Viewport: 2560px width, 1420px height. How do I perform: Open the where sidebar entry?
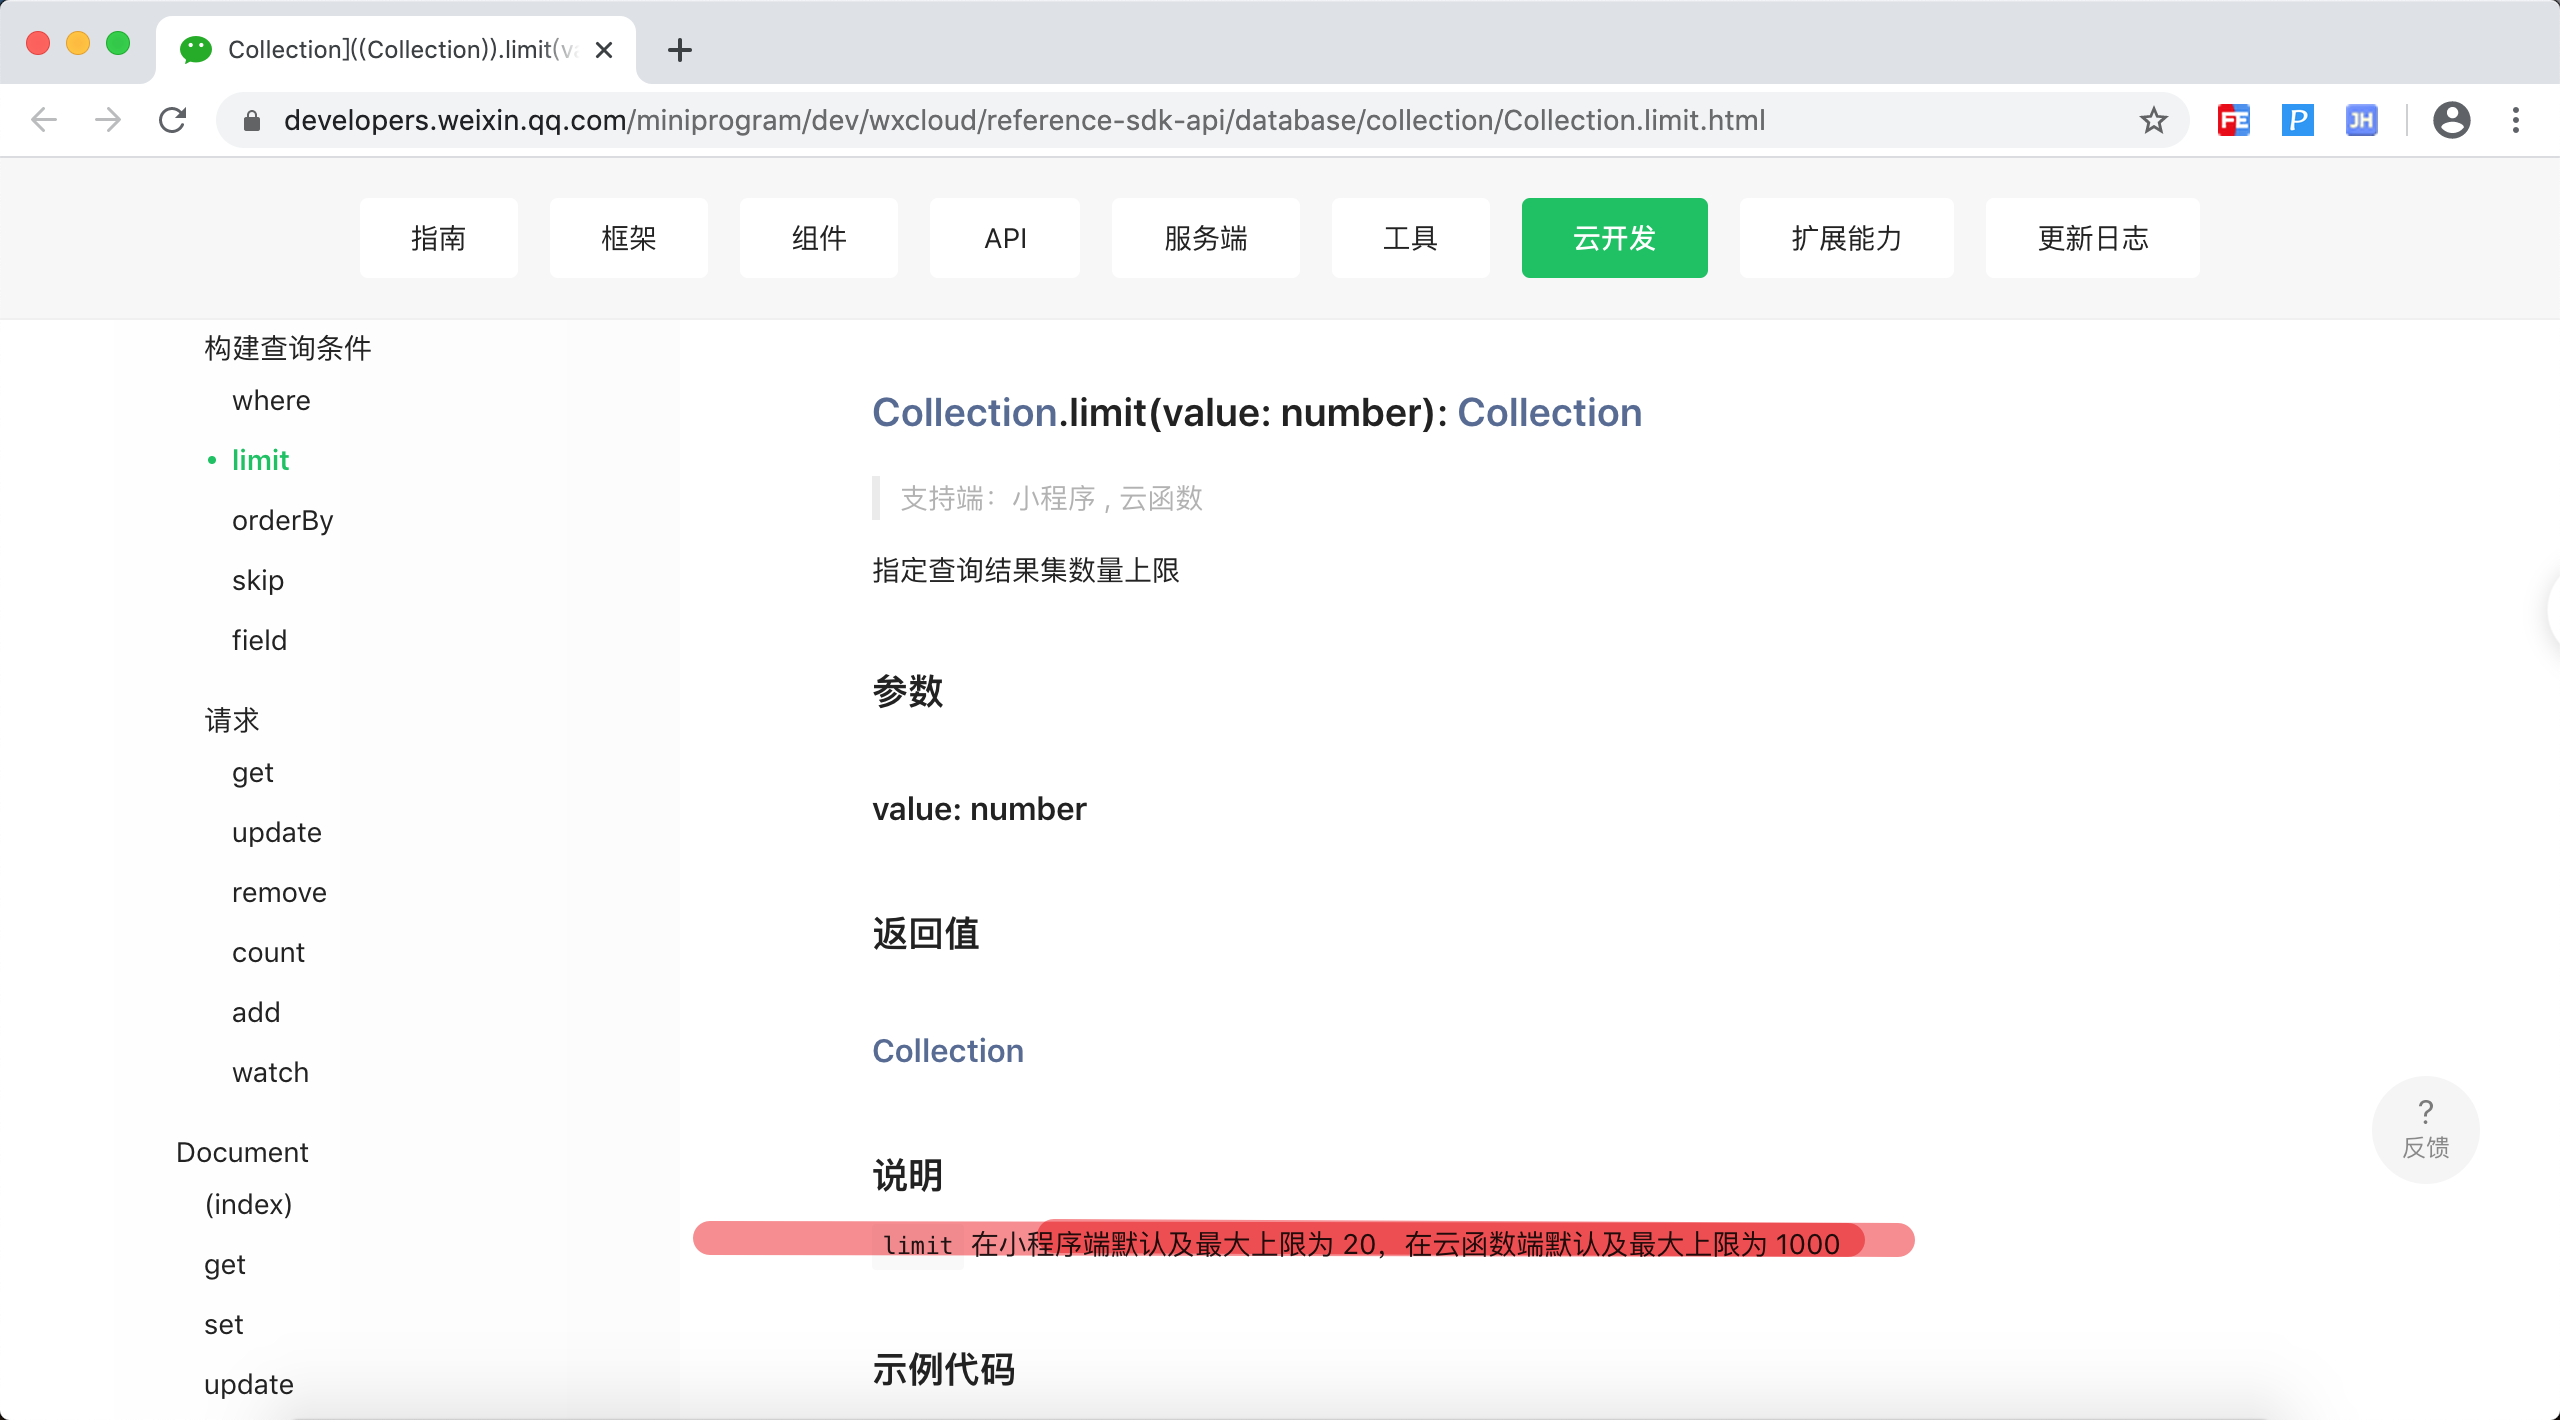tap(271, 400)
